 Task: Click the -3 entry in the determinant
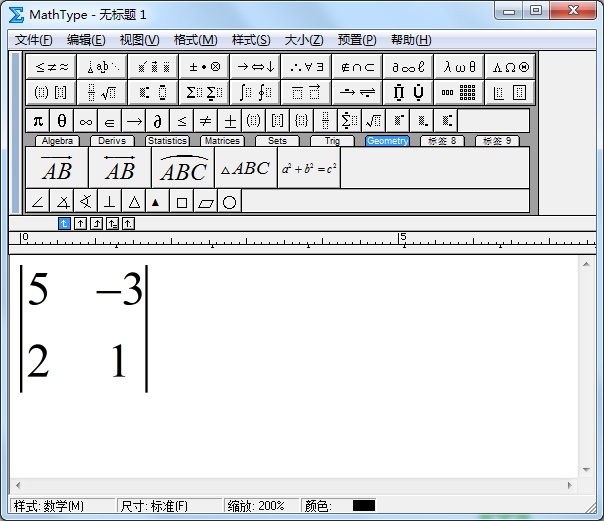[118, 291]
